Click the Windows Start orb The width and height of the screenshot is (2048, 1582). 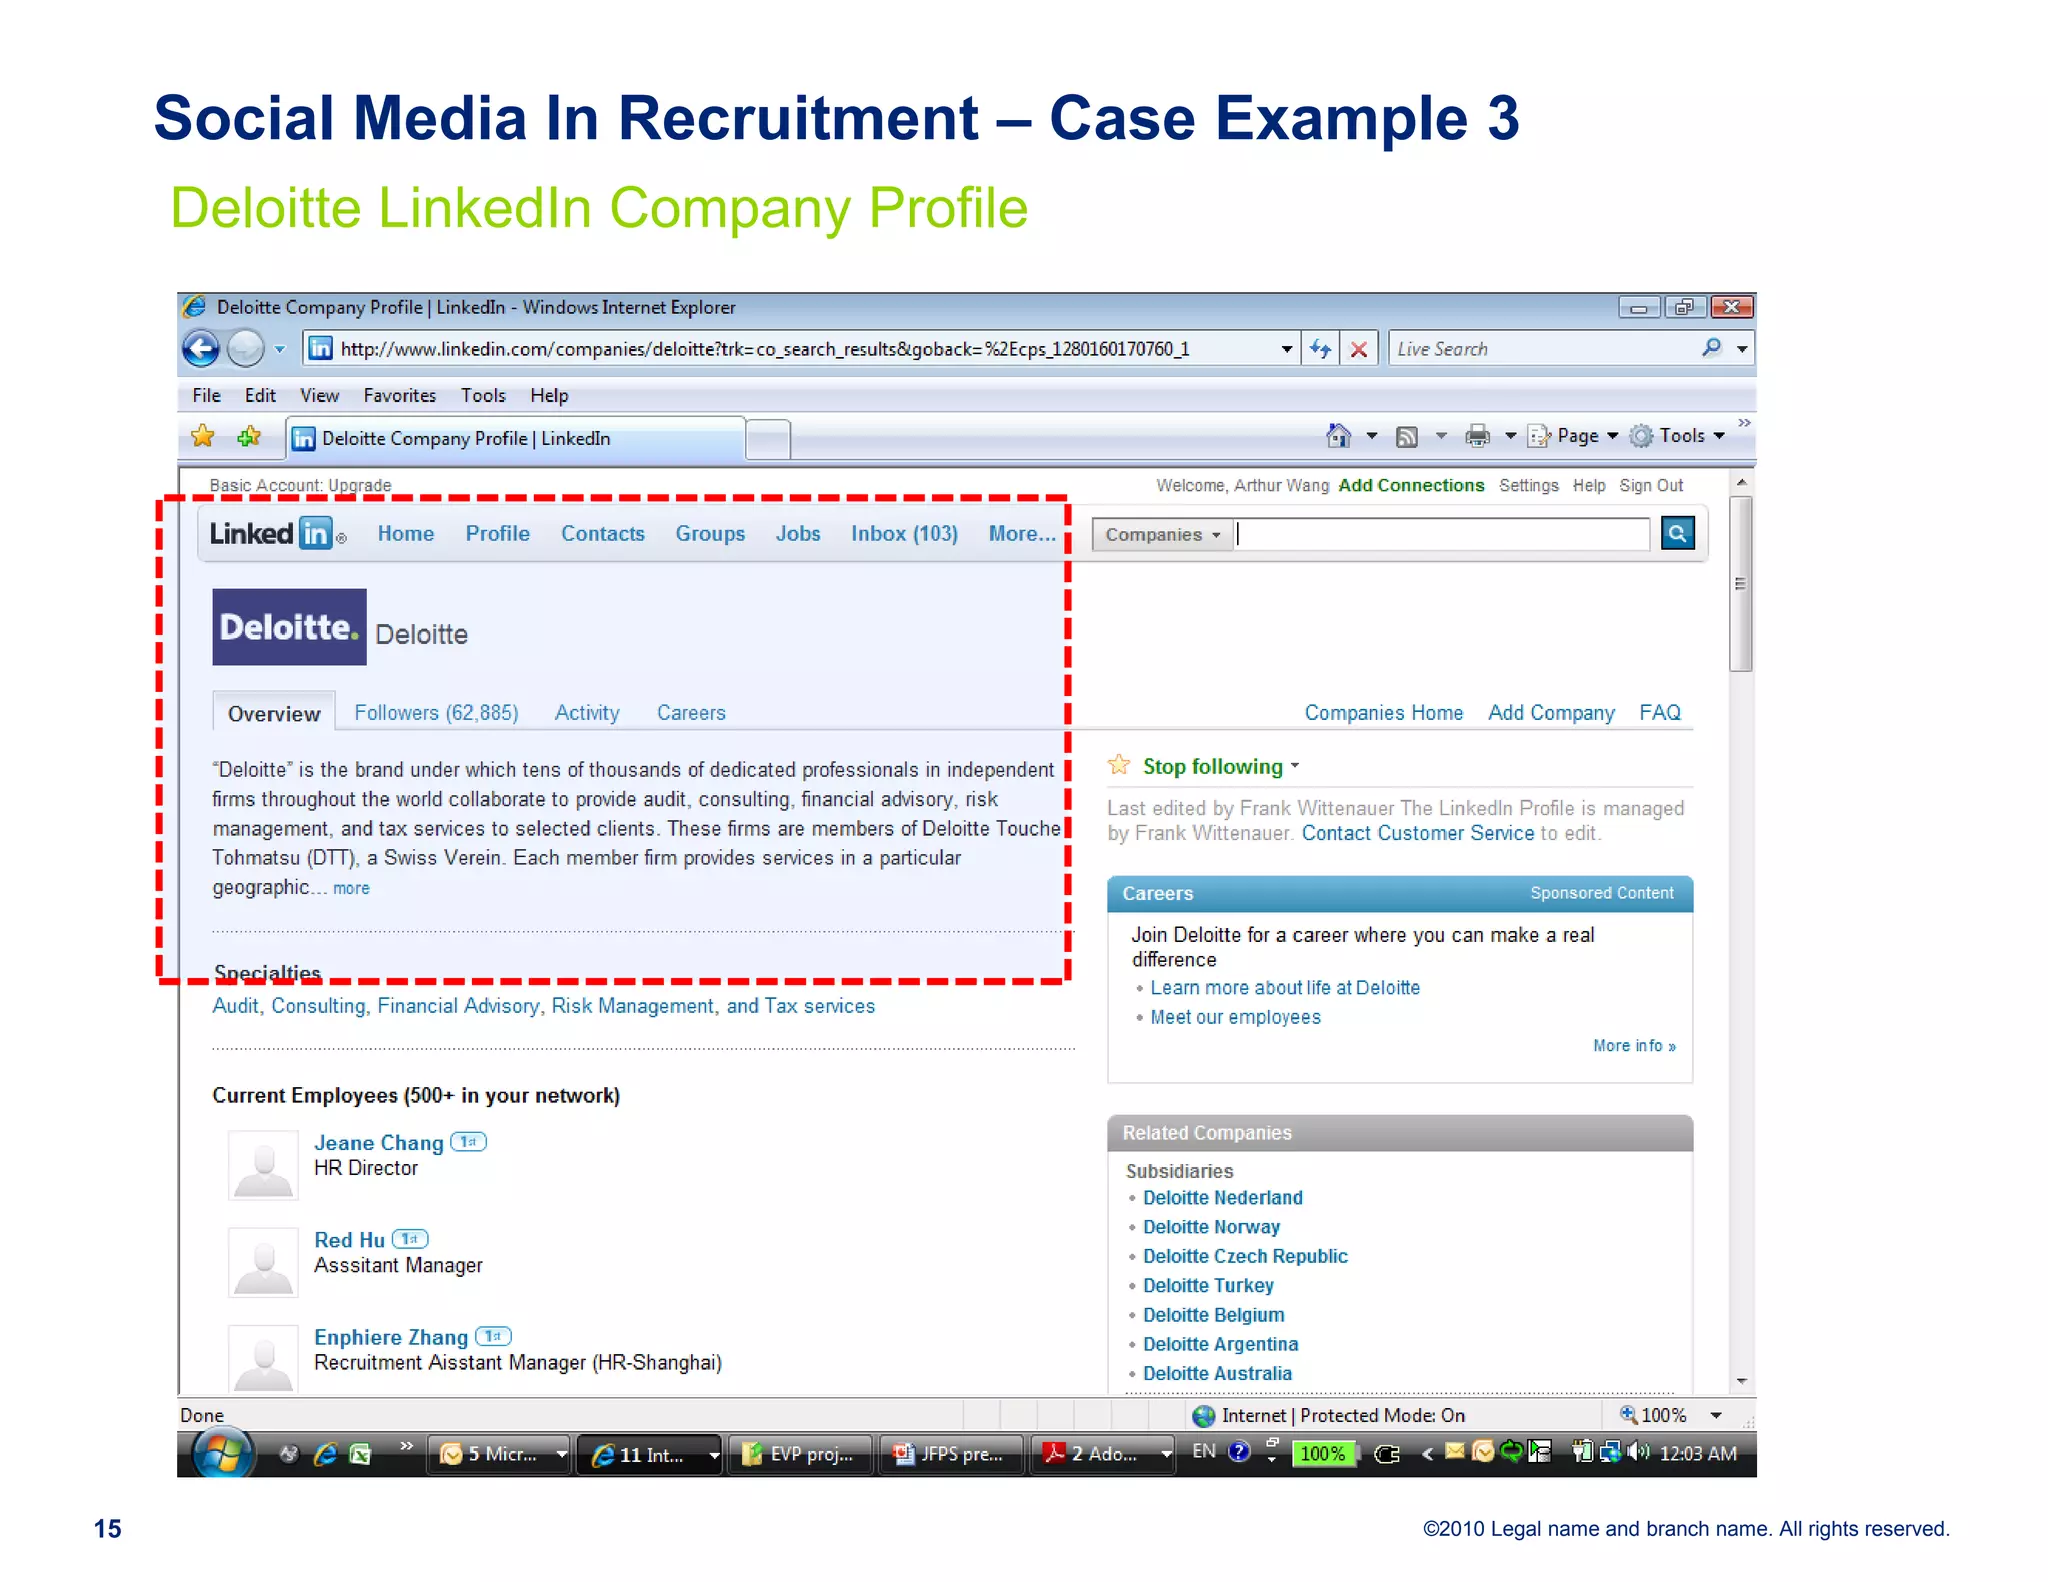click(x=222, y=1453)
